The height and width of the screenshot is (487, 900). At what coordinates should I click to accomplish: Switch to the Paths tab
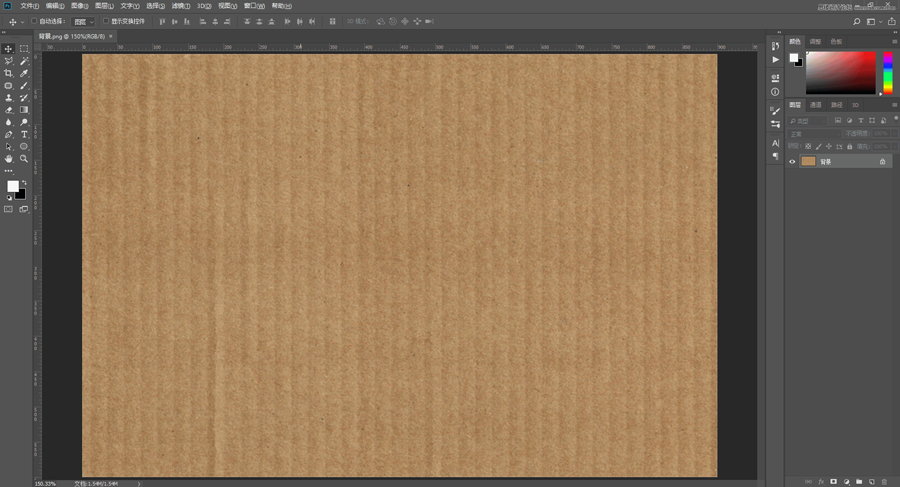click(837, 105)
